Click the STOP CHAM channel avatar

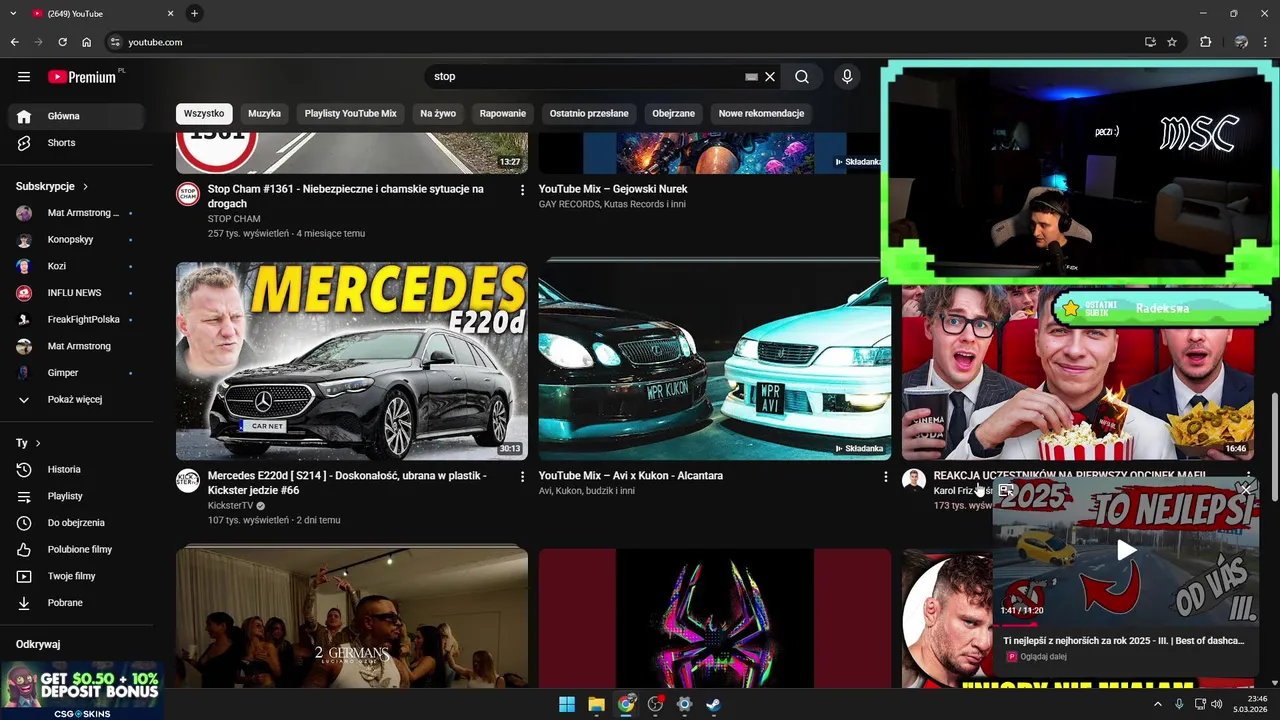click(x=188, y=194)
